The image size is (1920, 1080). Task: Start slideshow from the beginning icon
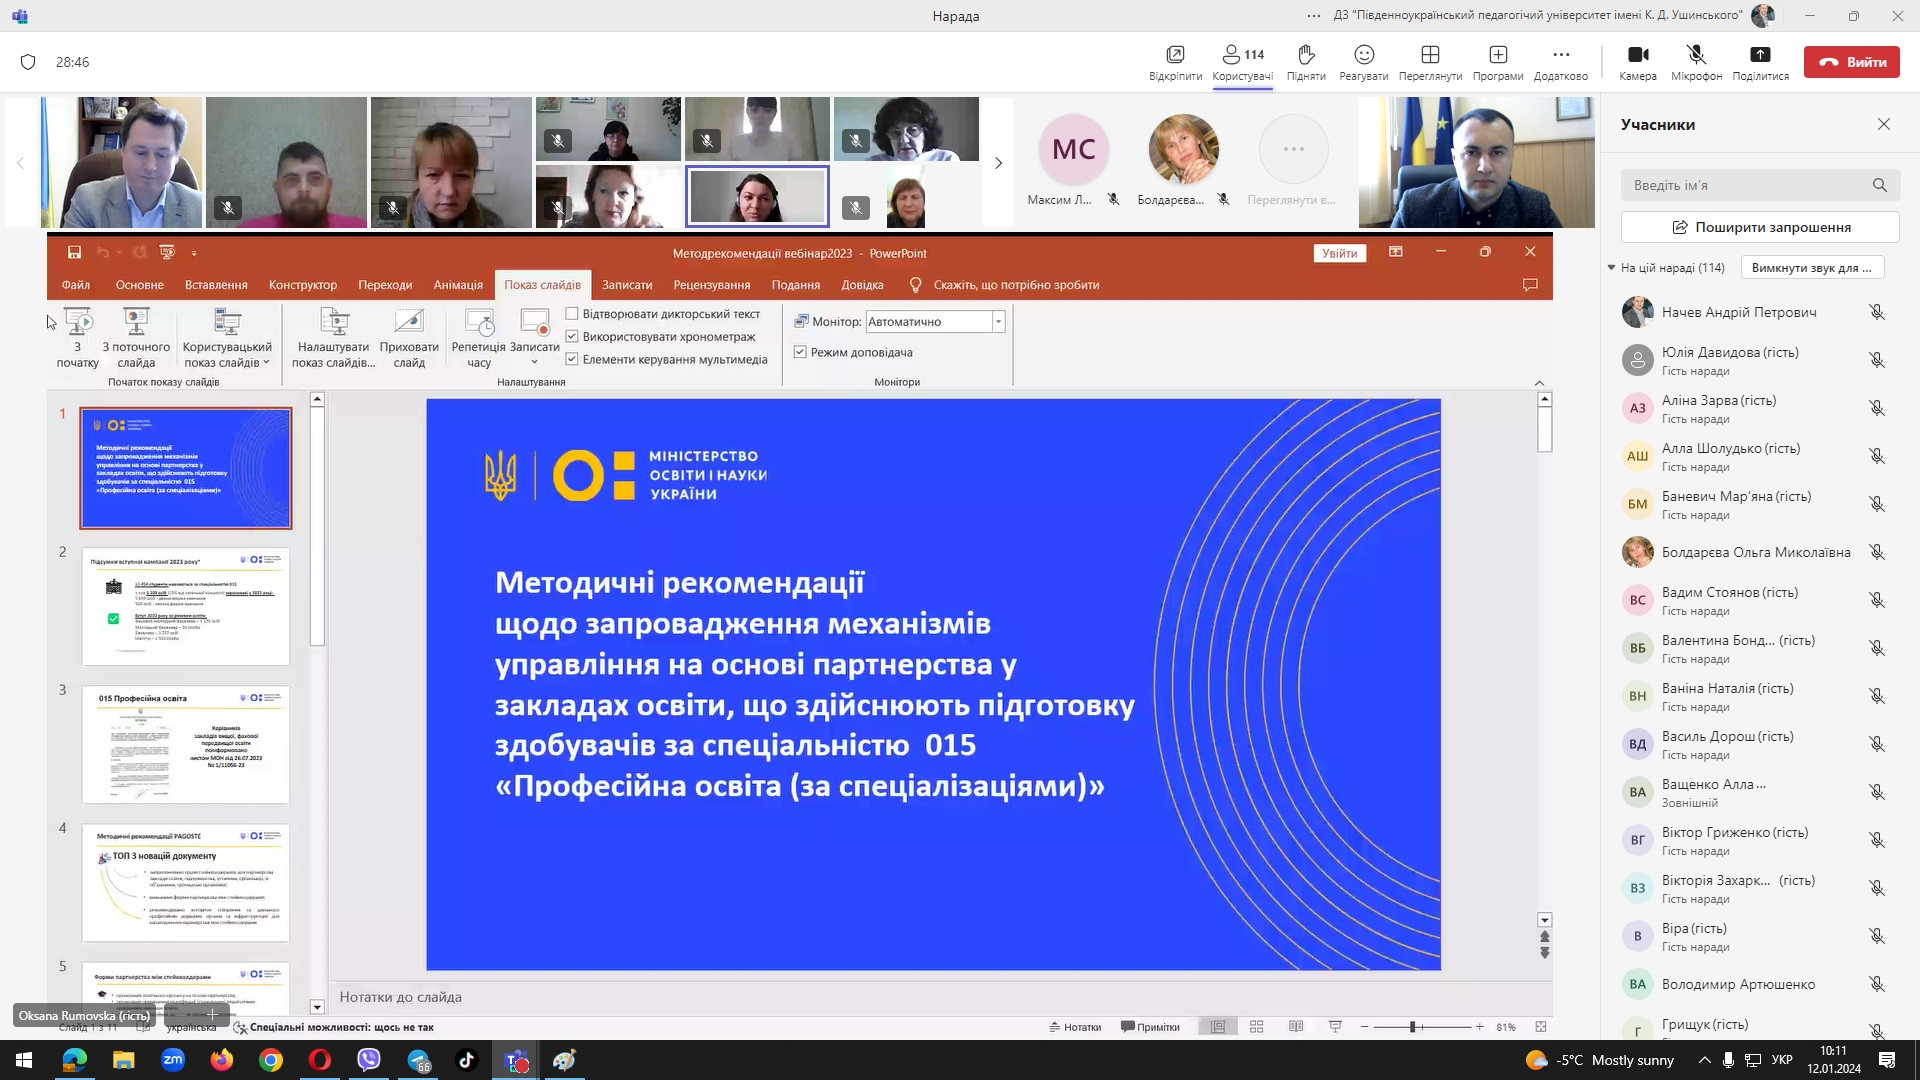(77, 322)
